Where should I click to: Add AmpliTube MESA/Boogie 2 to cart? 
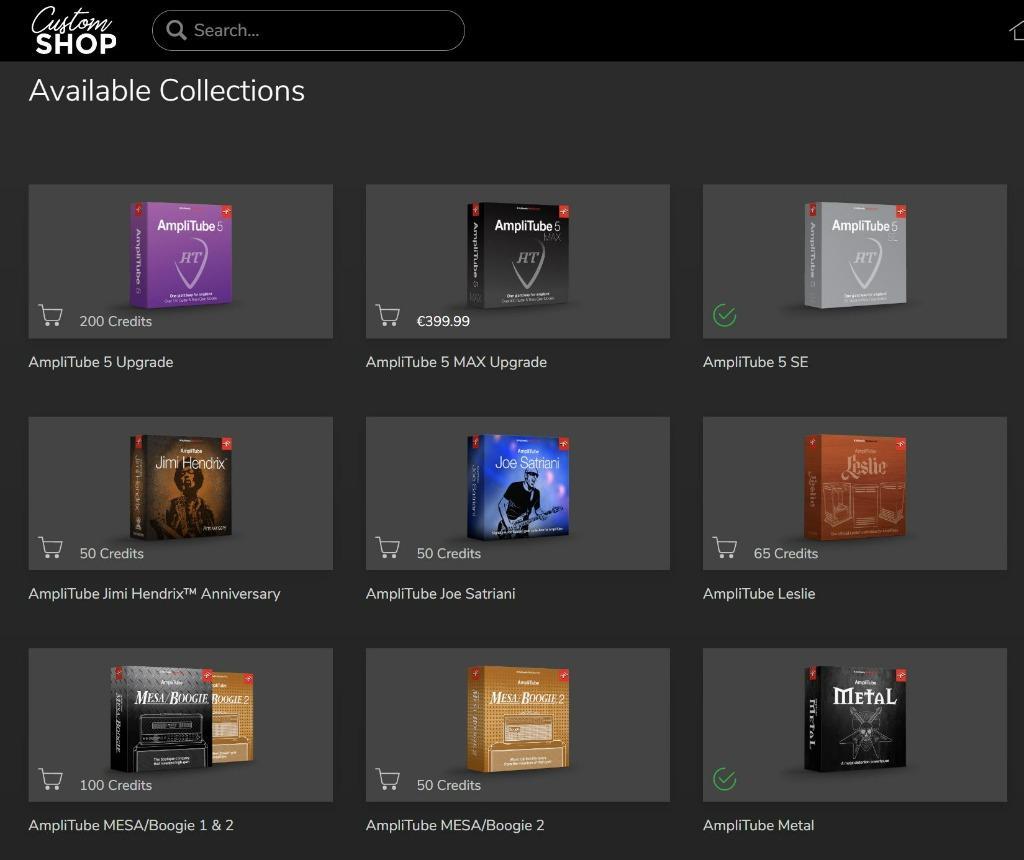388,780
